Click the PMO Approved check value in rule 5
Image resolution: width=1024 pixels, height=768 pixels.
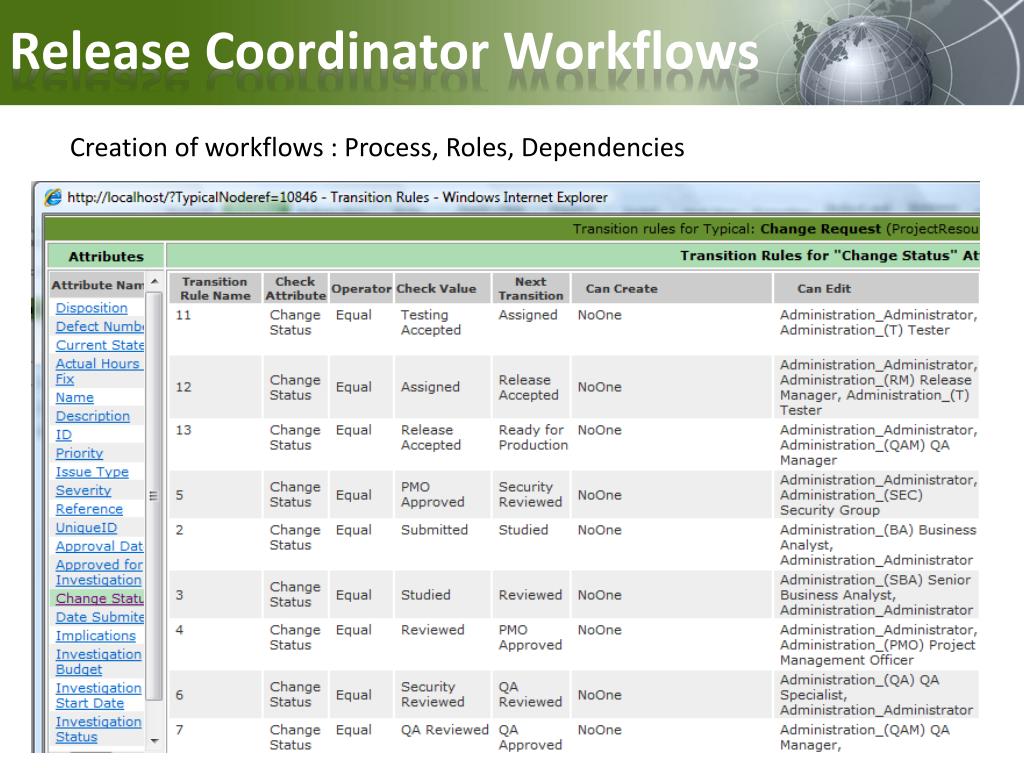[x=433, y=494]
